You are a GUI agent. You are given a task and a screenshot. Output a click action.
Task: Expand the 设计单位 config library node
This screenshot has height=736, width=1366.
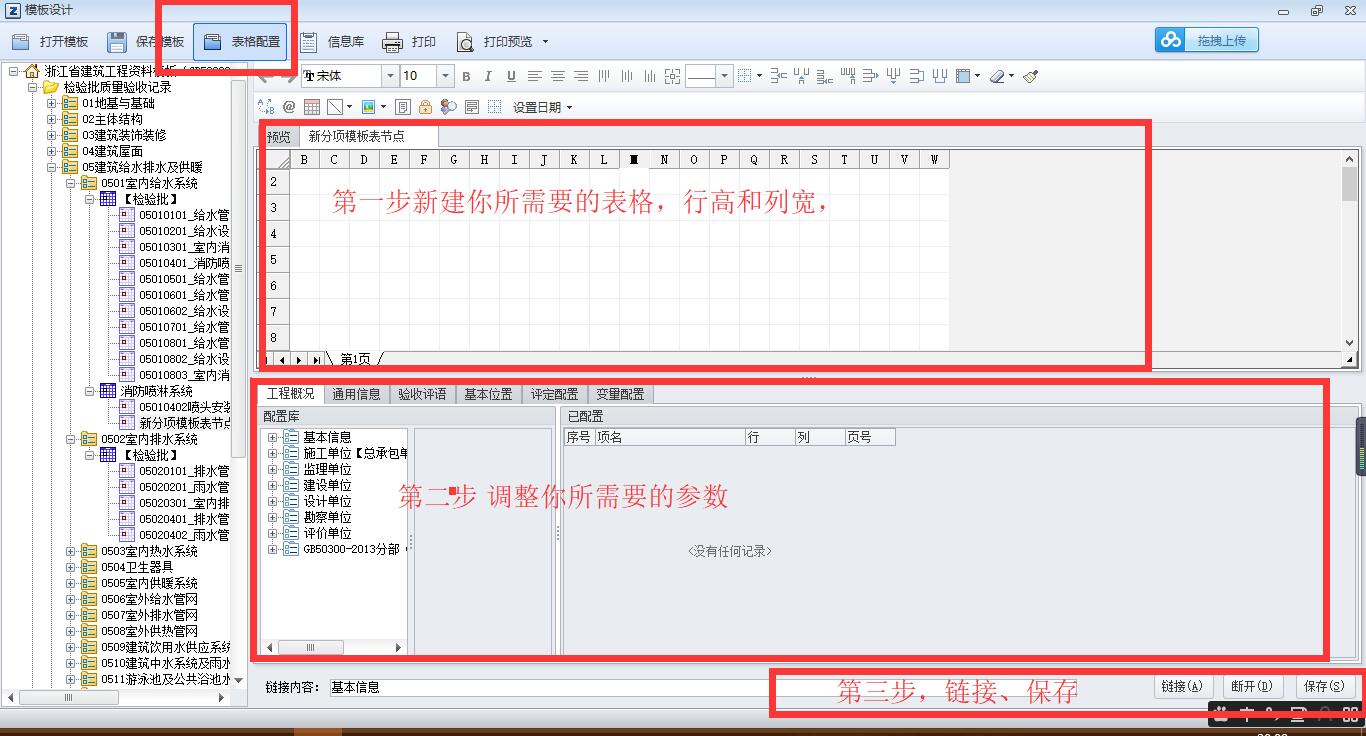click(273, 501)
